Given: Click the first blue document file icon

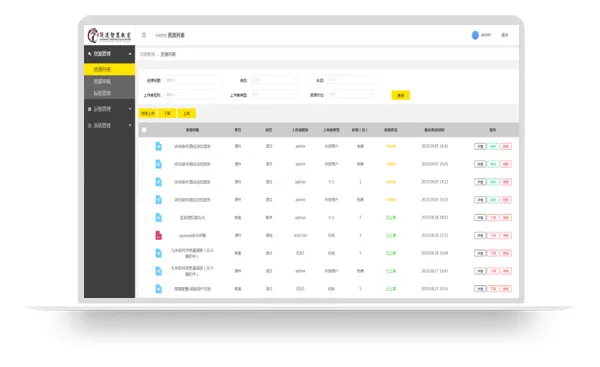Looking at the screenshot, I should pyautogui.click(x=158, y=146).
